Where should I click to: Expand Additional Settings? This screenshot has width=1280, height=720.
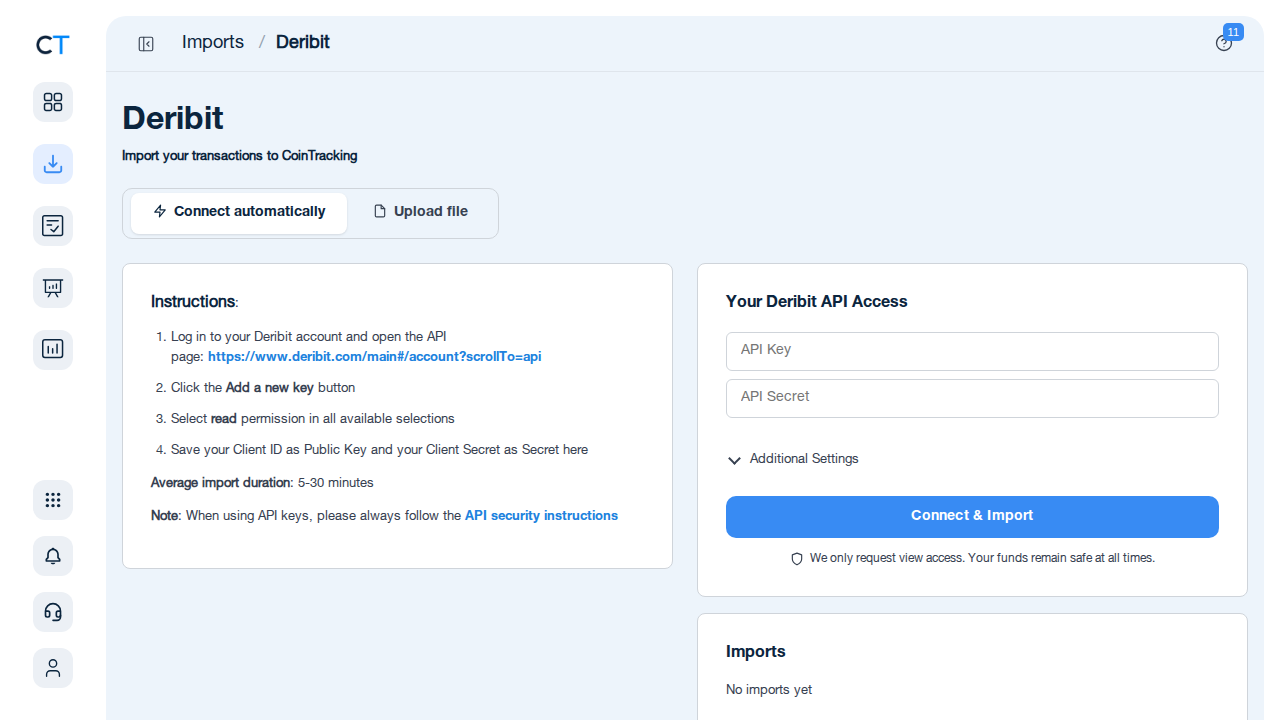793,459
